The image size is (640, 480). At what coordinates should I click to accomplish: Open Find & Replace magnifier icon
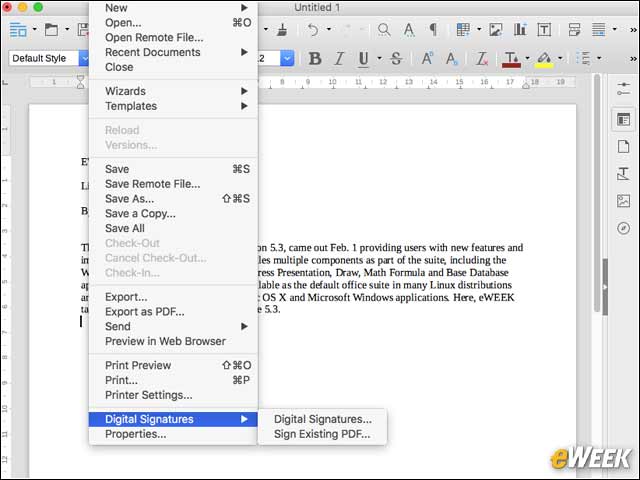tap(384, 30)
